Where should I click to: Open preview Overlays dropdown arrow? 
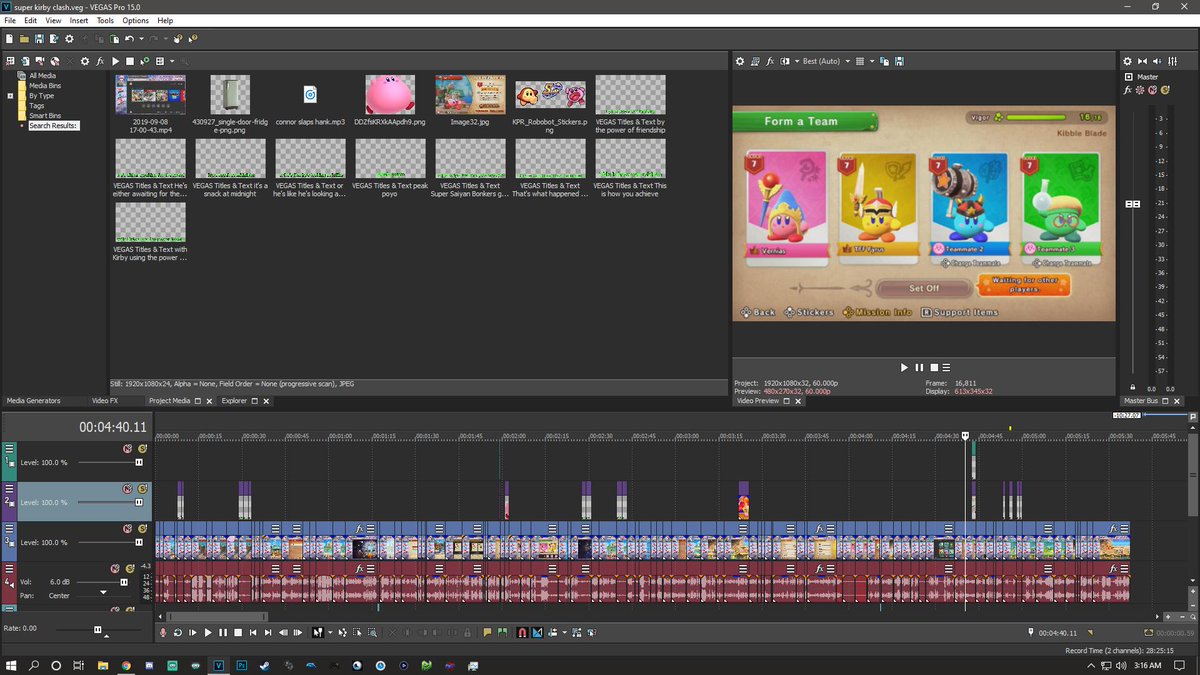872,61
